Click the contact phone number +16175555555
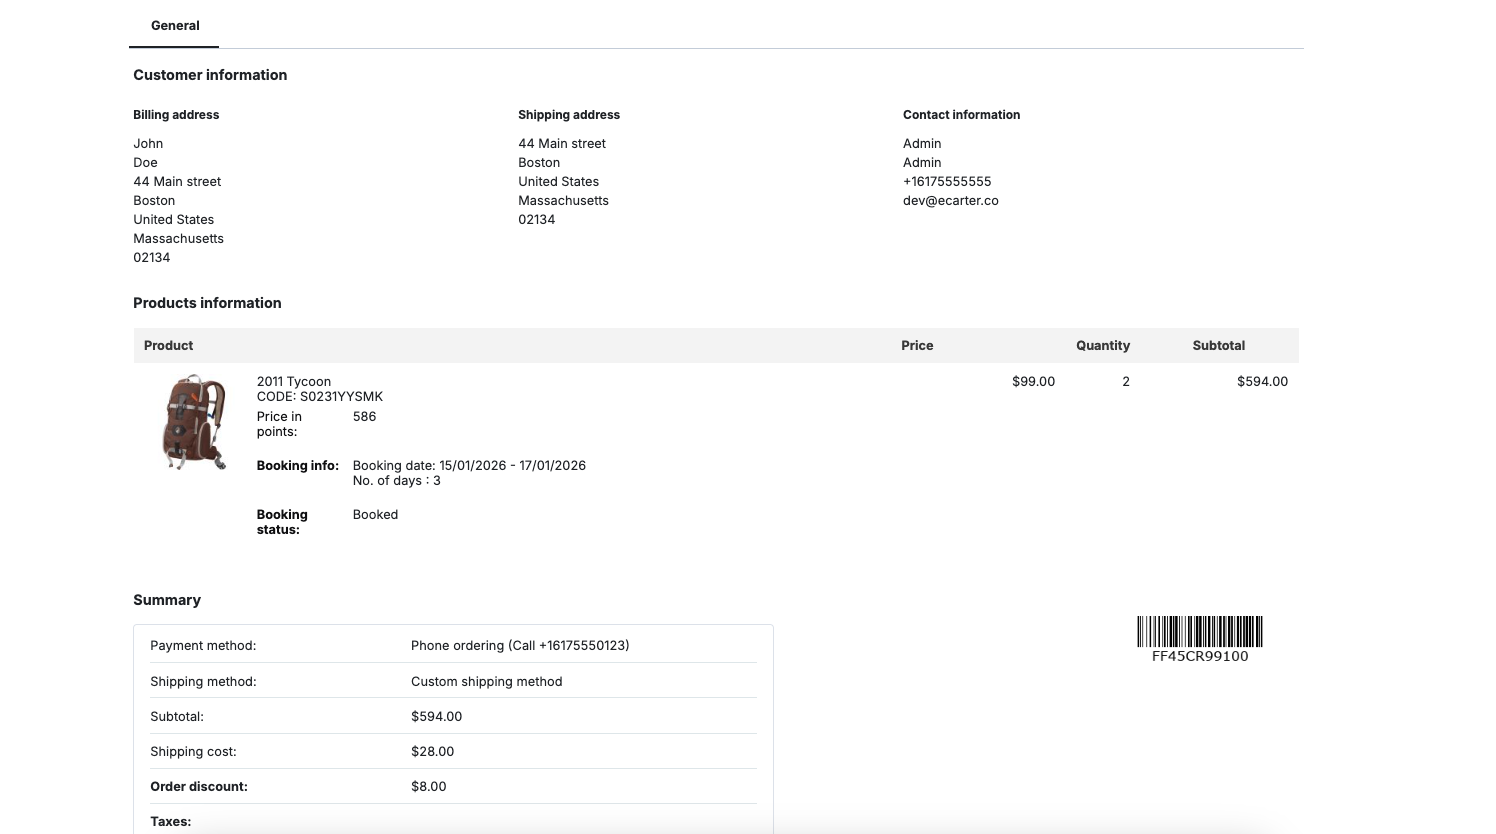Screen dimensions: 1496x834 946,181
